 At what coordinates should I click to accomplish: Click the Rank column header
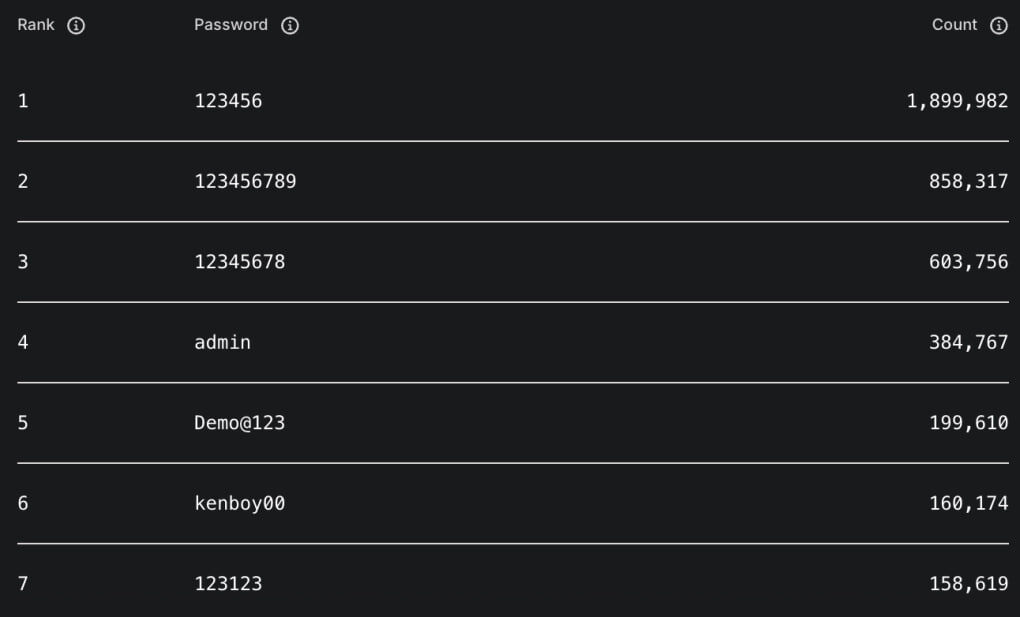click(x=36, y=25)
